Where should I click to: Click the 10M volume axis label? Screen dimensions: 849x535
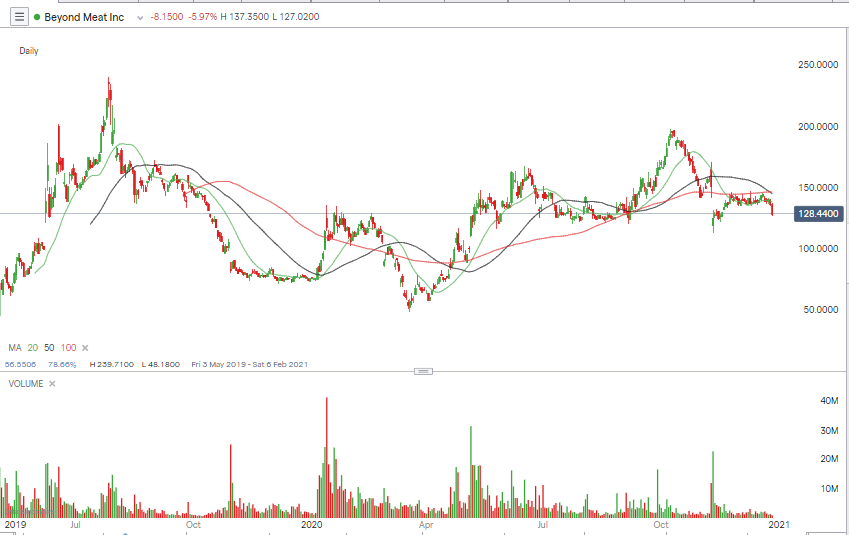(829, 488)
